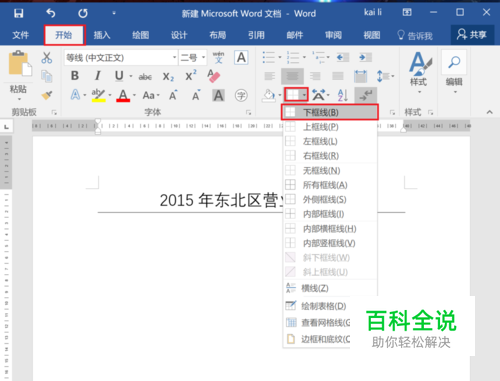Image resolution: width=500 pixels, height=381 pixels.
Task: Open the font size dropdown 二号
Action: pos(193,58)
